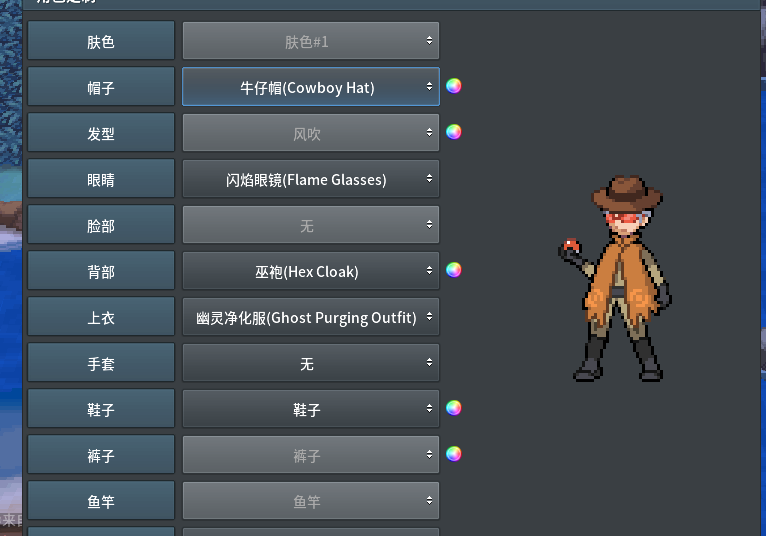Open the 巫袍(Hex Cloak) back item dropdown
The image size is (766, 536).
(311, 271)
